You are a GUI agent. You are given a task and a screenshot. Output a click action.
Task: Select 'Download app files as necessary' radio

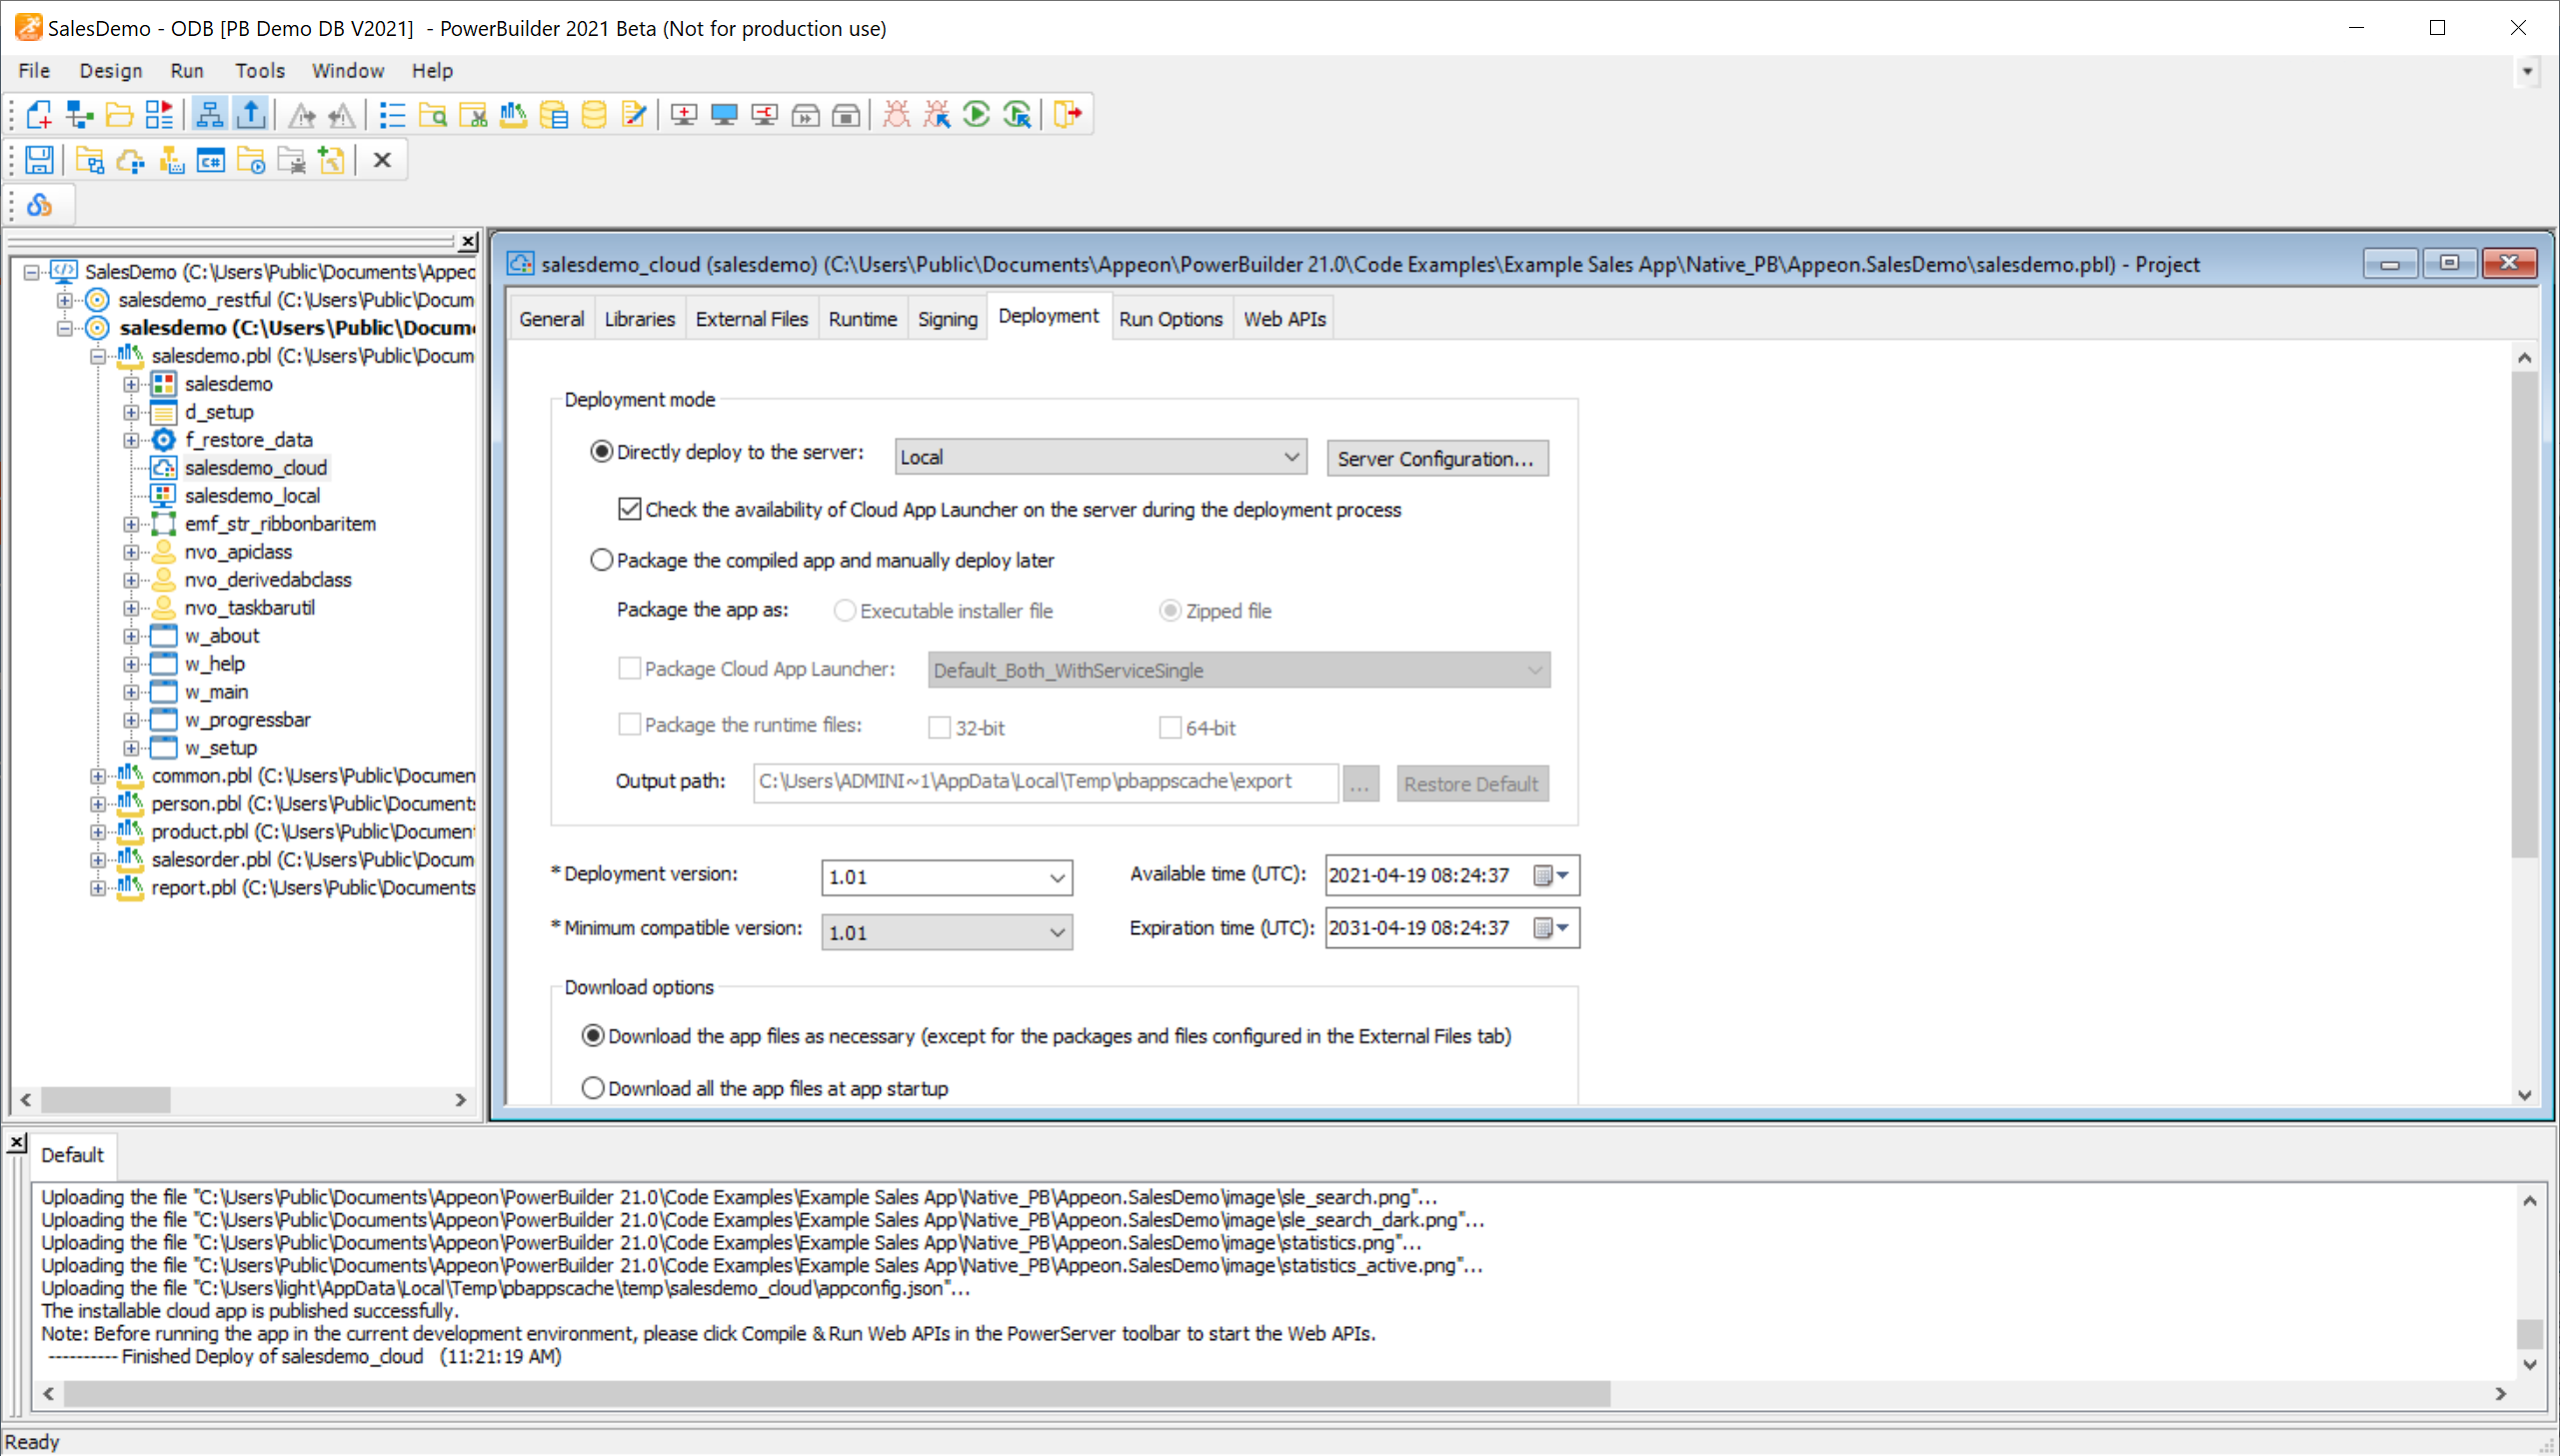[x=593, y=1036]
